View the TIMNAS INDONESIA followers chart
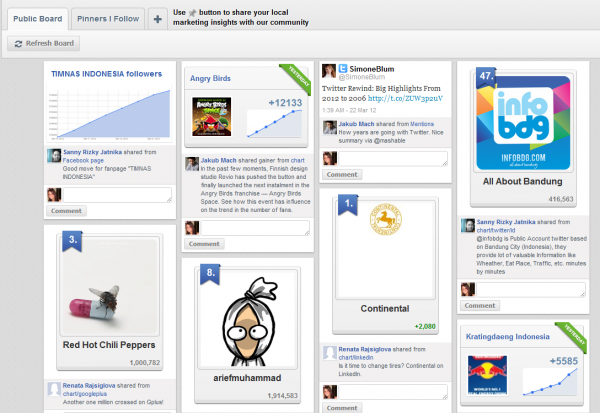The width and height of the screenshot is (600, 413). click(x=109, y=114)
